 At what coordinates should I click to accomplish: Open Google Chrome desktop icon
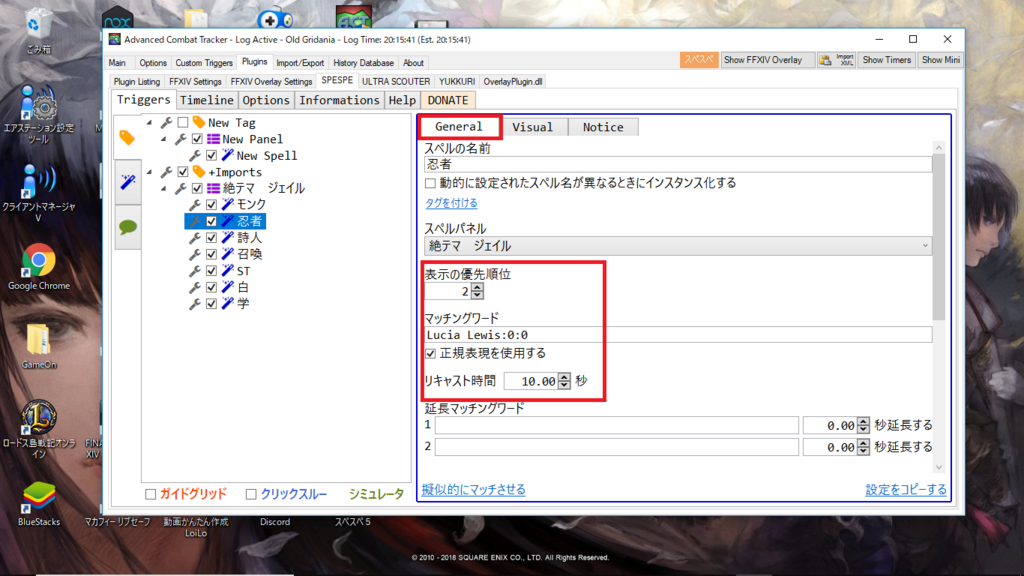(39, 266)
